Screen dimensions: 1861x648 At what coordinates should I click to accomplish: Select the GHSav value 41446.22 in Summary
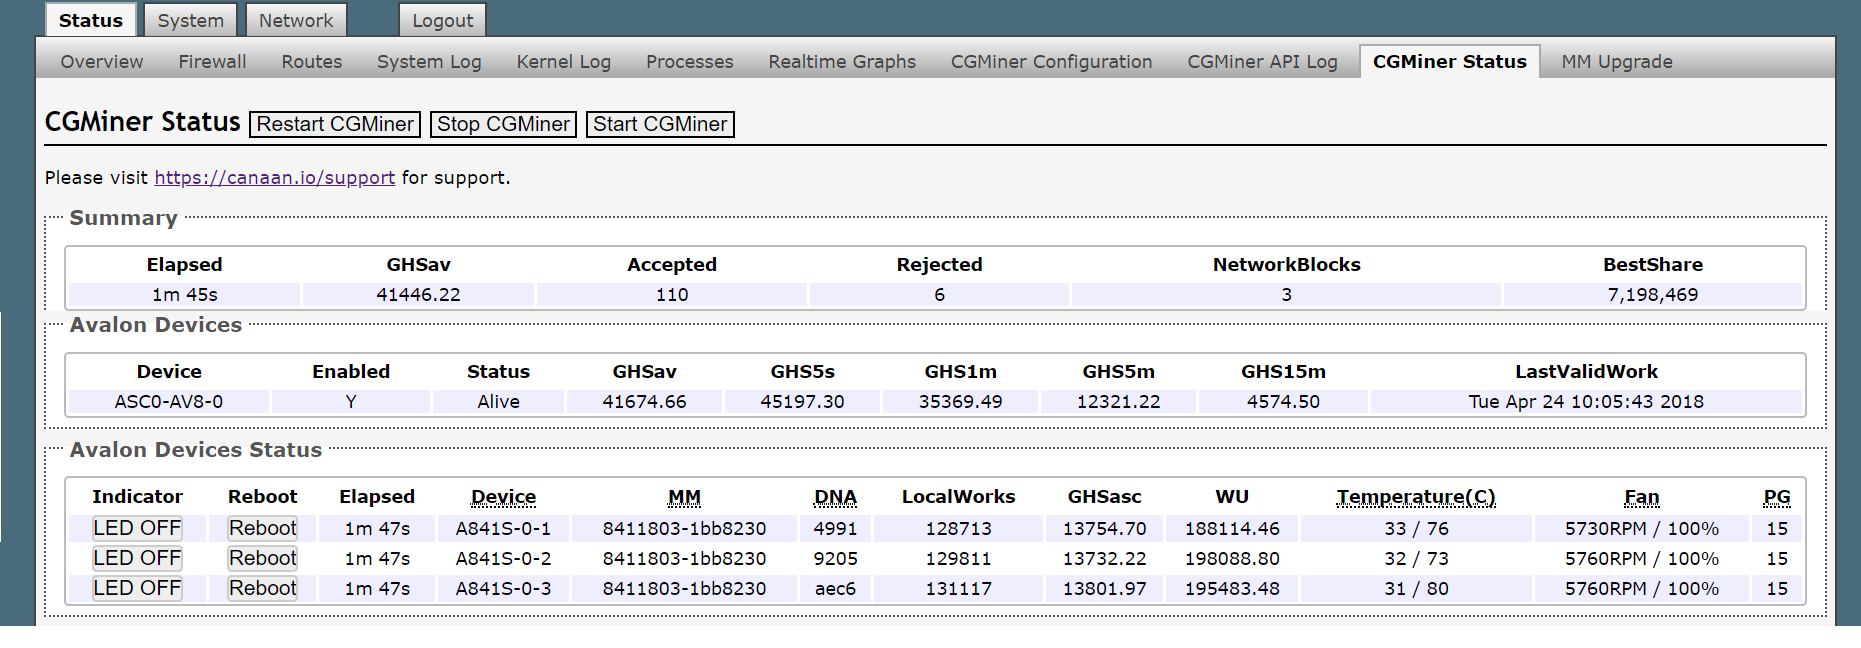tap(418, 295)
